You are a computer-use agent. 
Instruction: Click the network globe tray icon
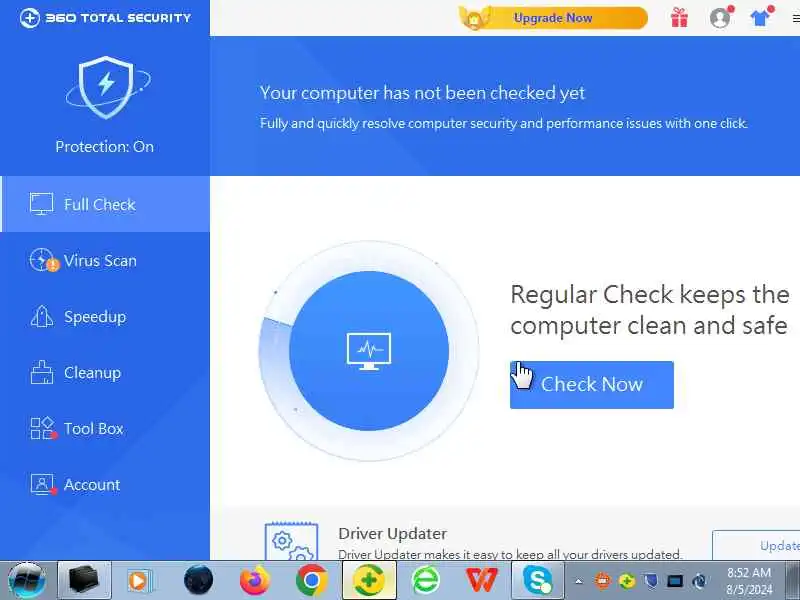point(699,581)
